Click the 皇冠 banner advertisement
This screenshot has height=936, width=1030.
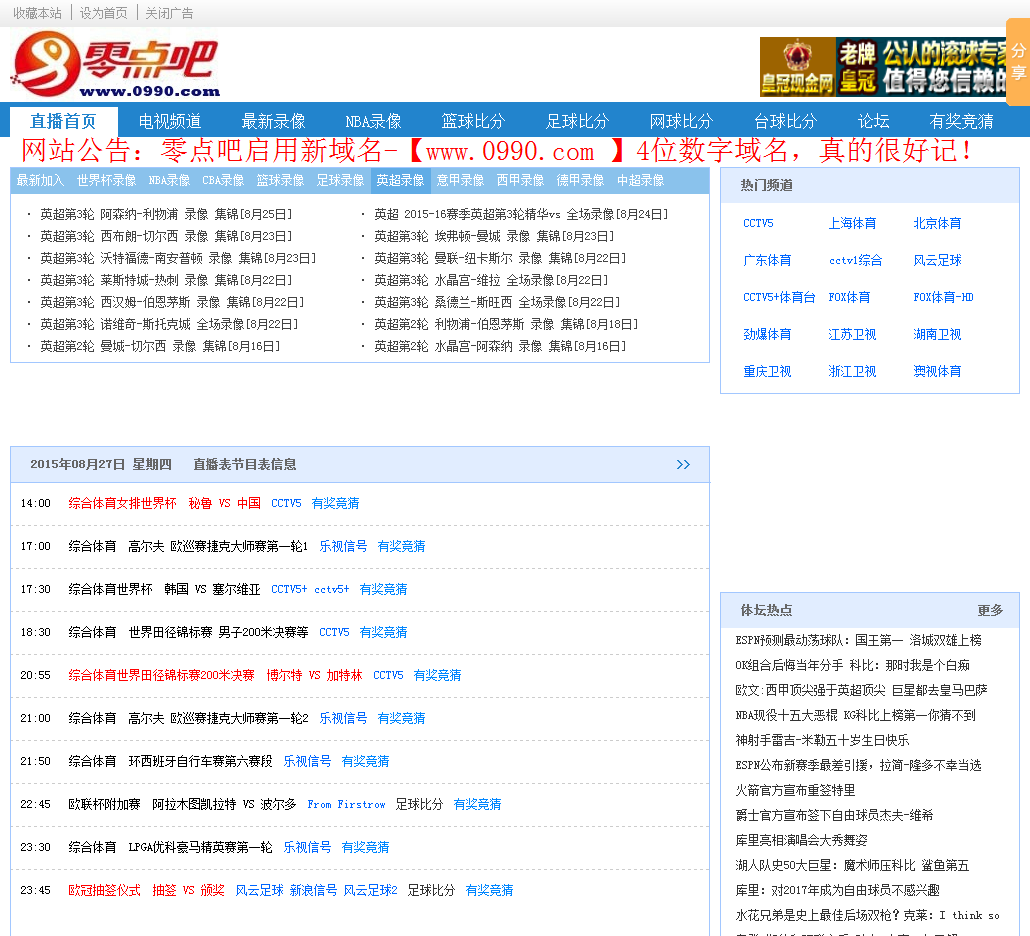click(x=883, y=67)
